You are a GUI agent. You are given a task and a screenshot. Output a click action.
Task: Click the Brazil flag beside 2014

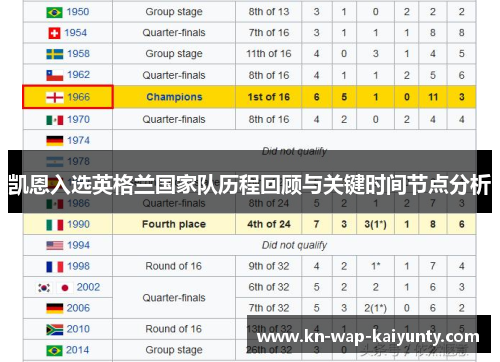click(x=54, y=350)
